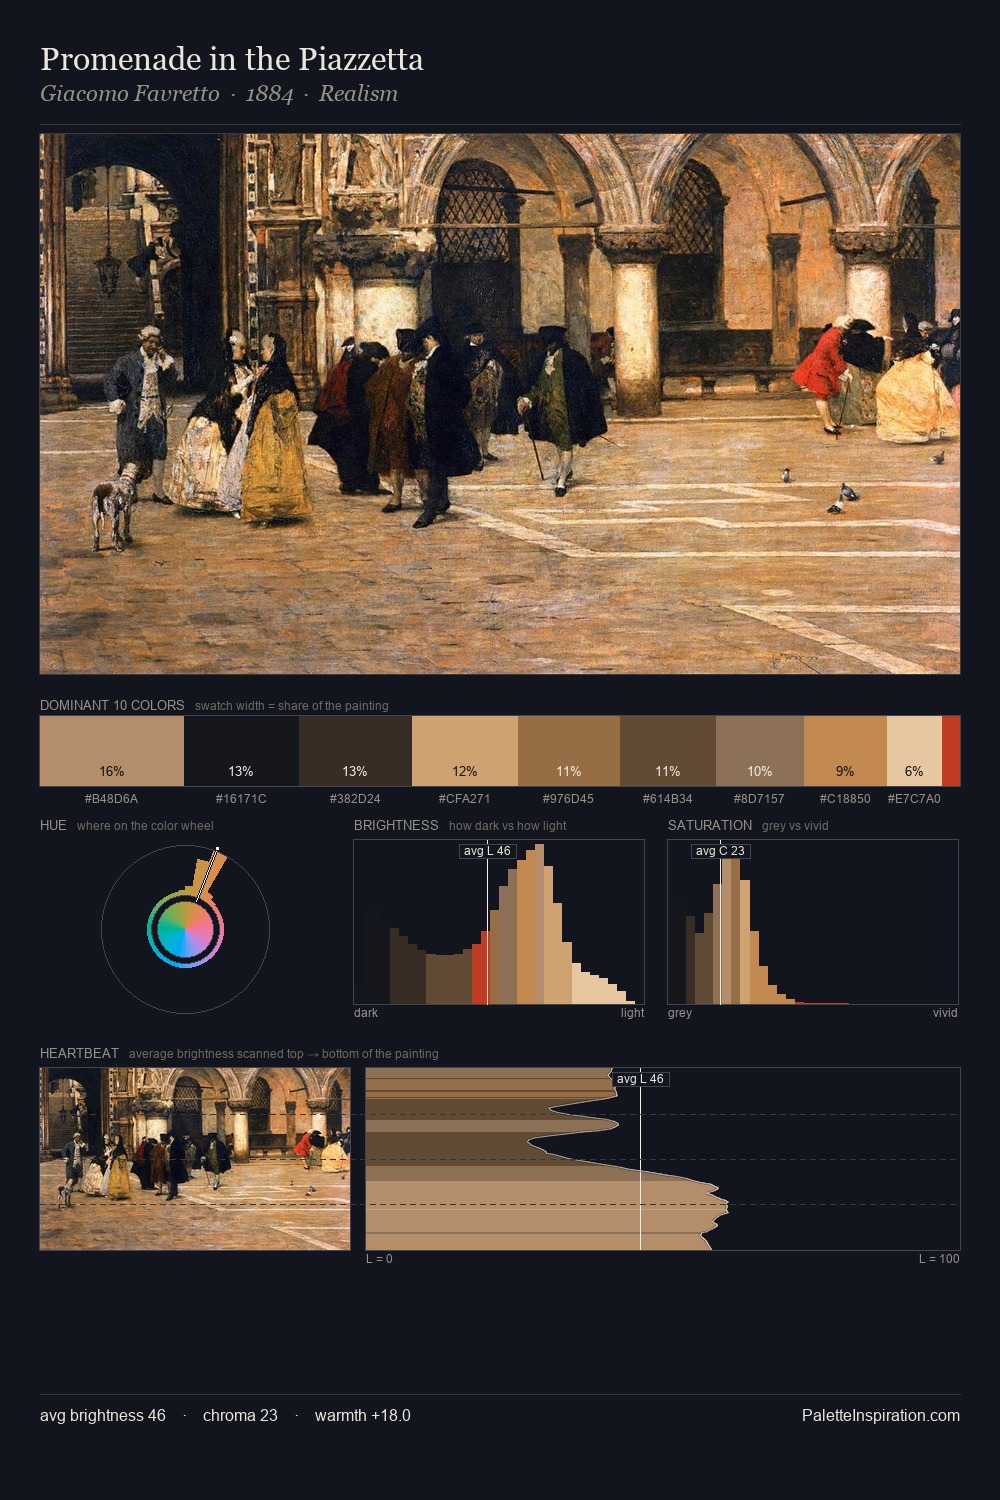Image resolution: width=1000 pixels, height=1500 pixels.
Task: Click hex code '#16171C' below palette
Action: [x=241, y=799]
